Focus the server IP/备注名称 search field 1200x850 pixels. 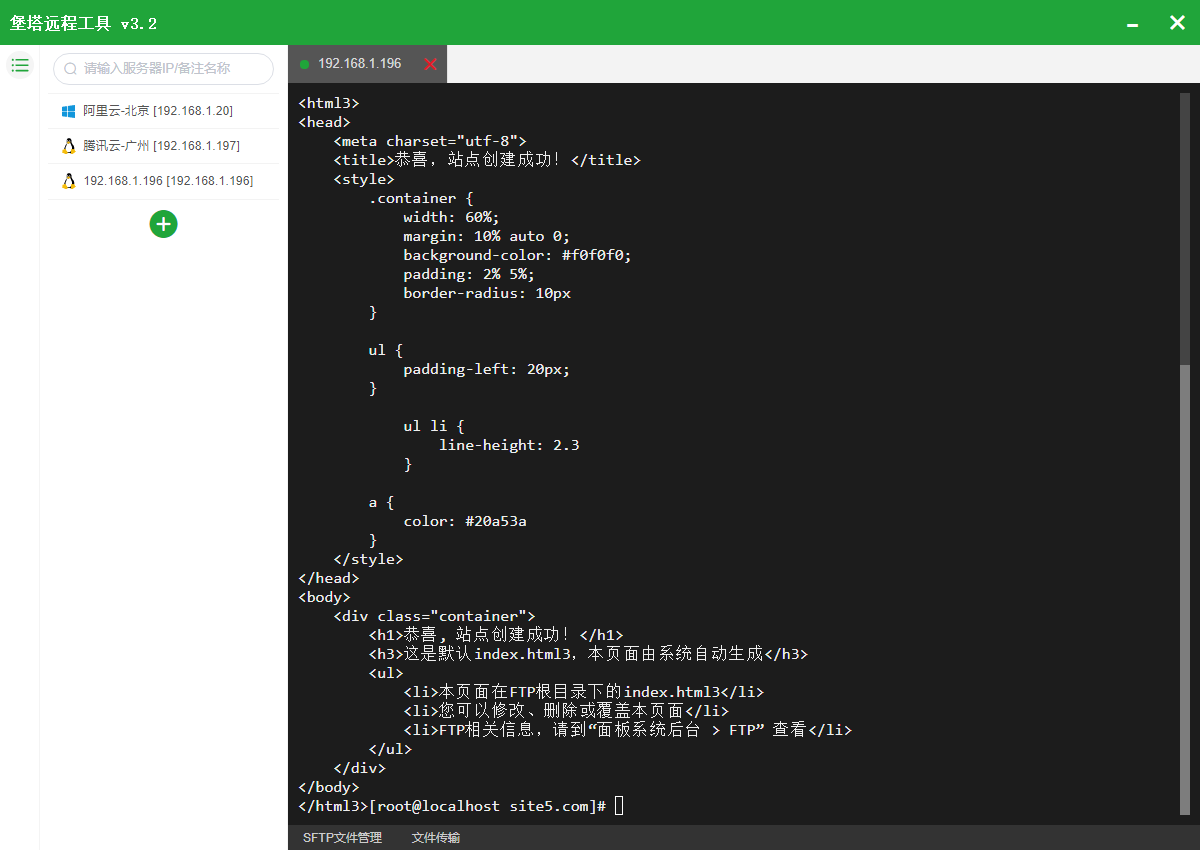[170, 69]
